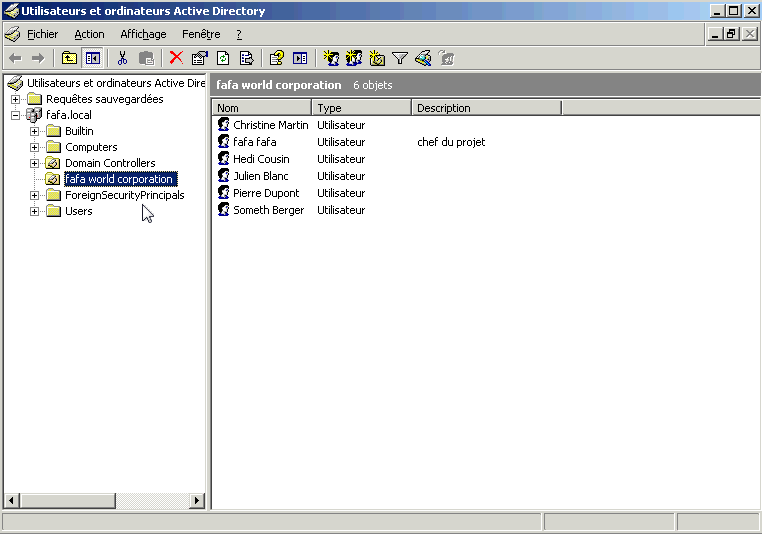Sort by the Type column header
This screenshot has width=762, height=534.
click(x=362, y=108)
